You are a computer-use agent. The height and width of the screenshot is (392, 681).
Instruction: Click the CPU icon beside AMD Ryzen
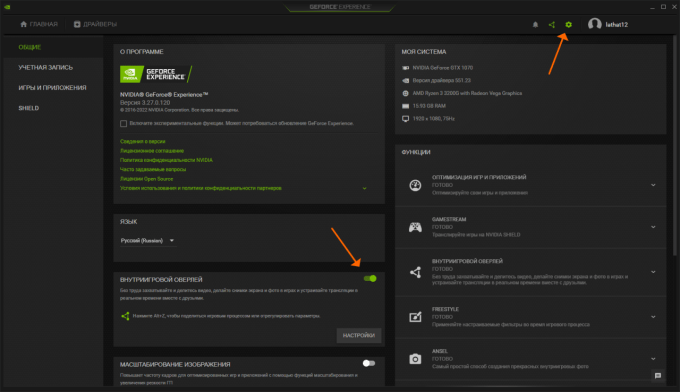pos(405,93)
